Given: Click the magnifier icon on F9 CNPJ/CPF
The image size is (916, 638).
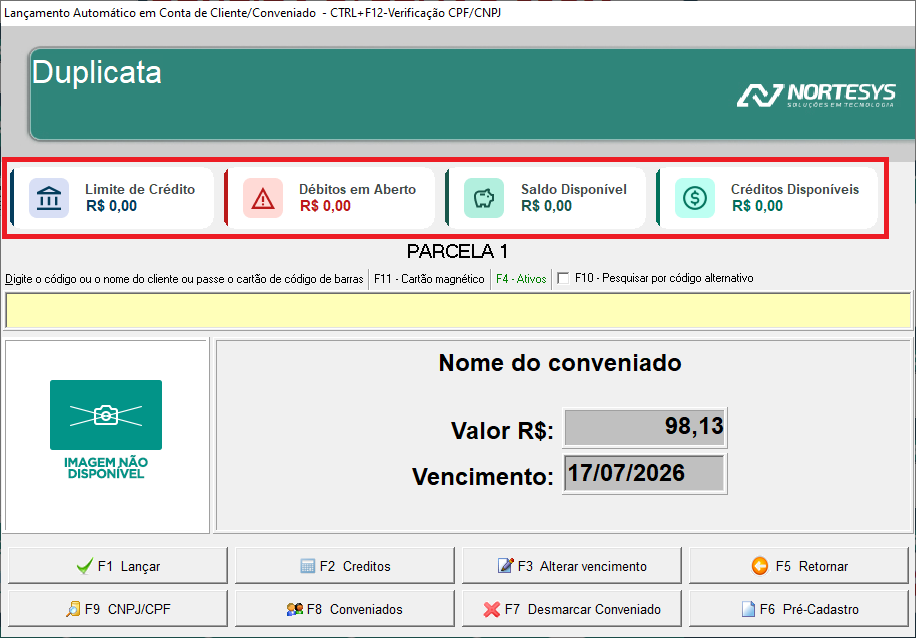Looking at the screenshot, I should [72, 609].
